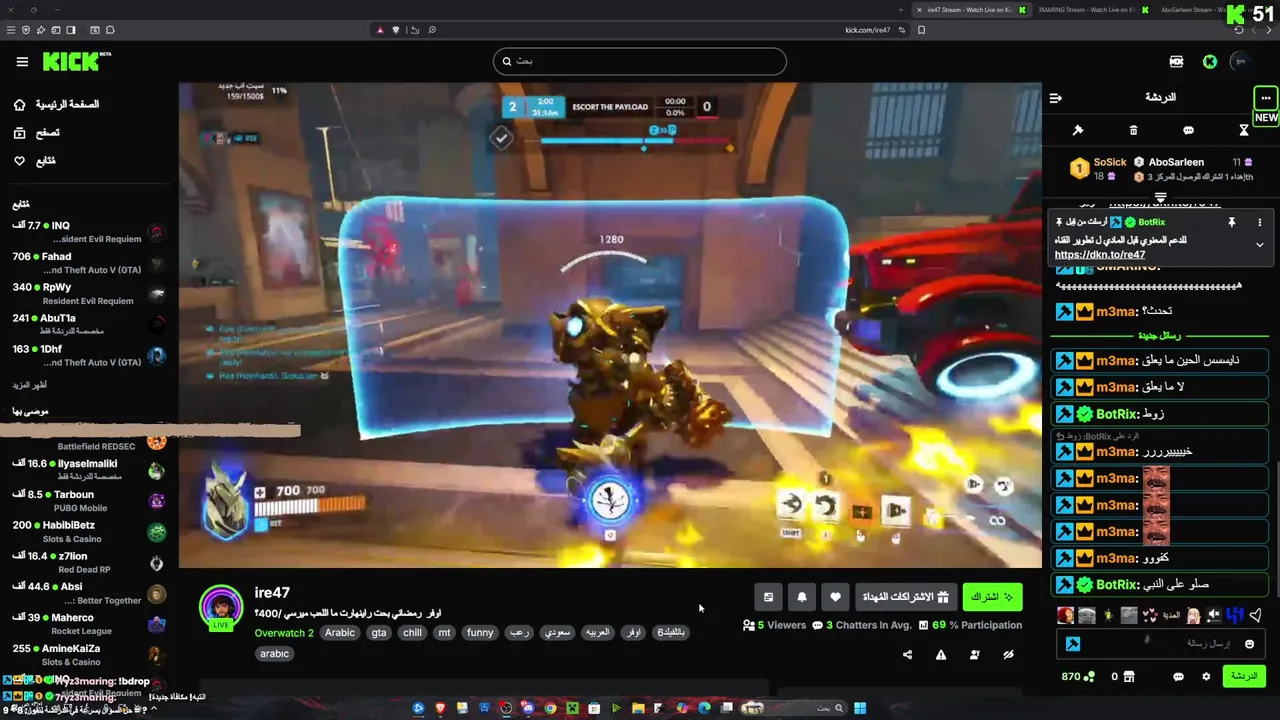Open recommended channel z7lion
This screenshot has height=720, width=1280.
pos(90,563)
